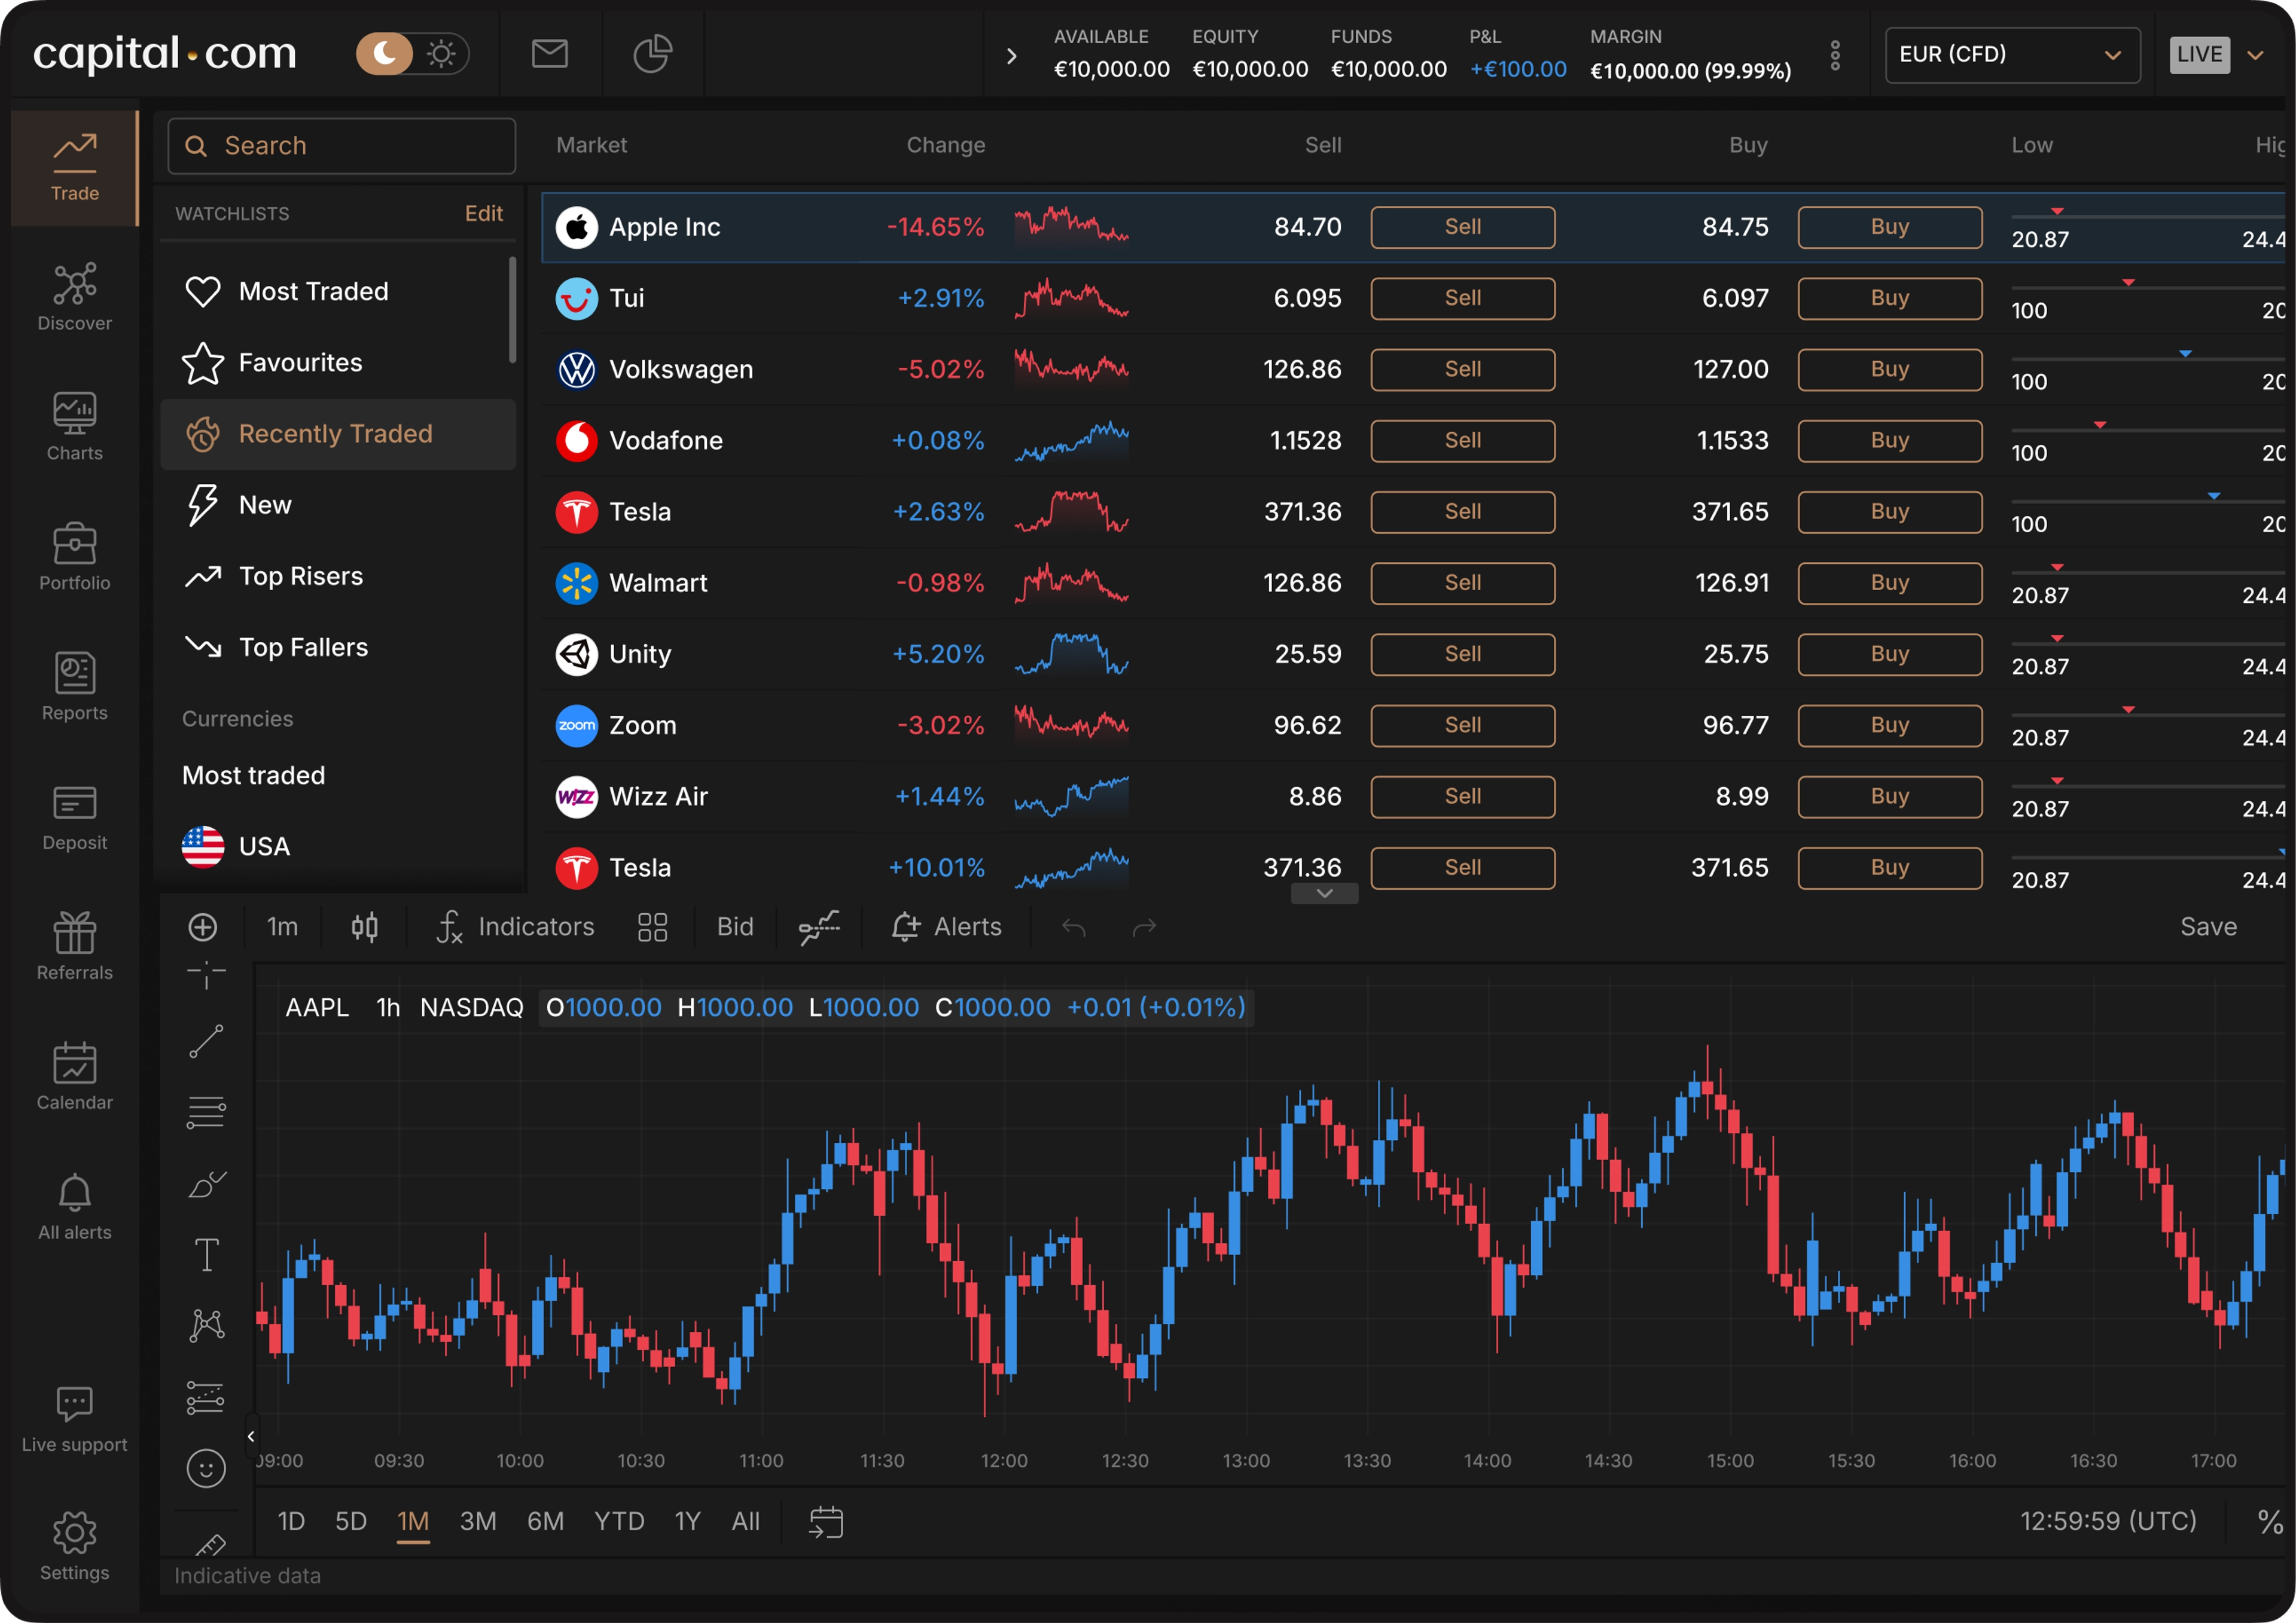Switch to light mode sun icon
The width and height of the screenshot is (2296, 1623).
tap(441, 53)
